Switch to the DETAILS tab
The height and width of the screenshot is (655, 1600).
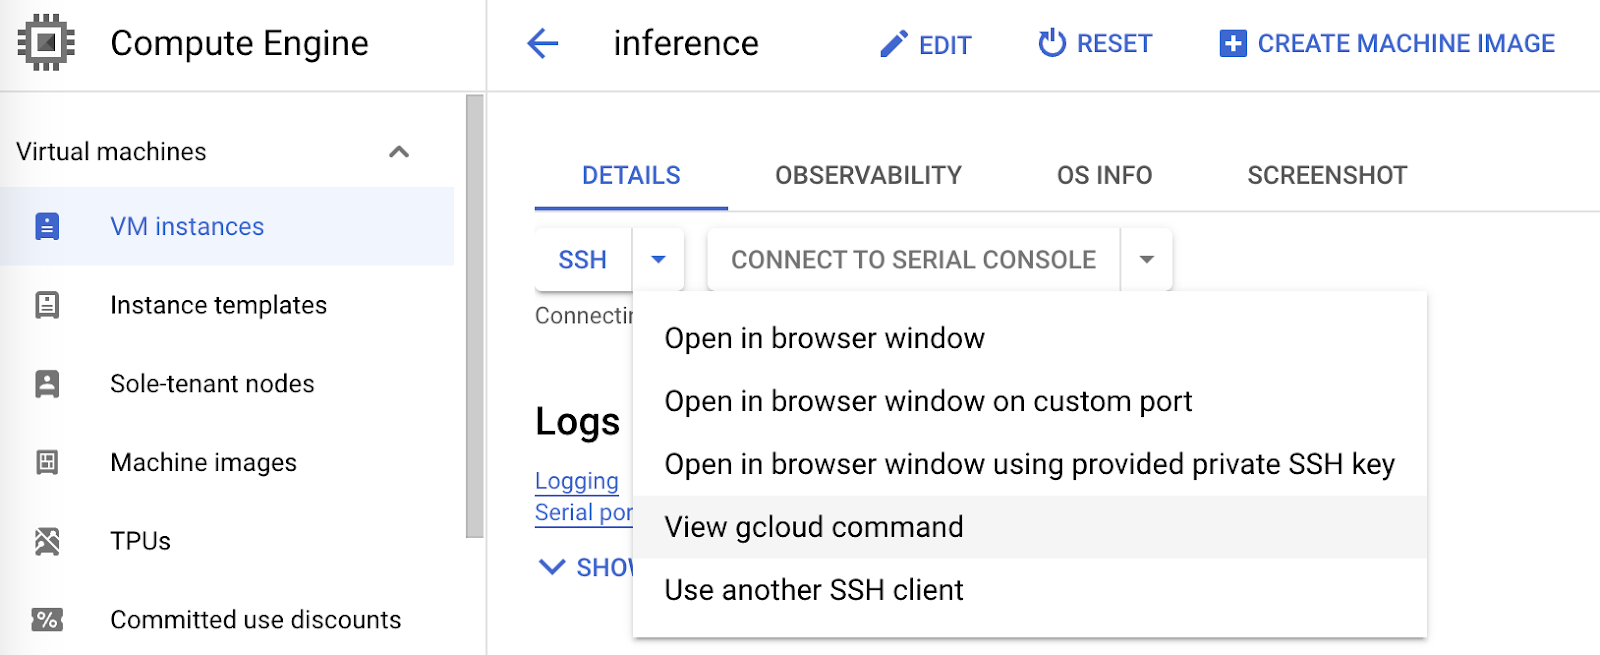pos(631,176)
